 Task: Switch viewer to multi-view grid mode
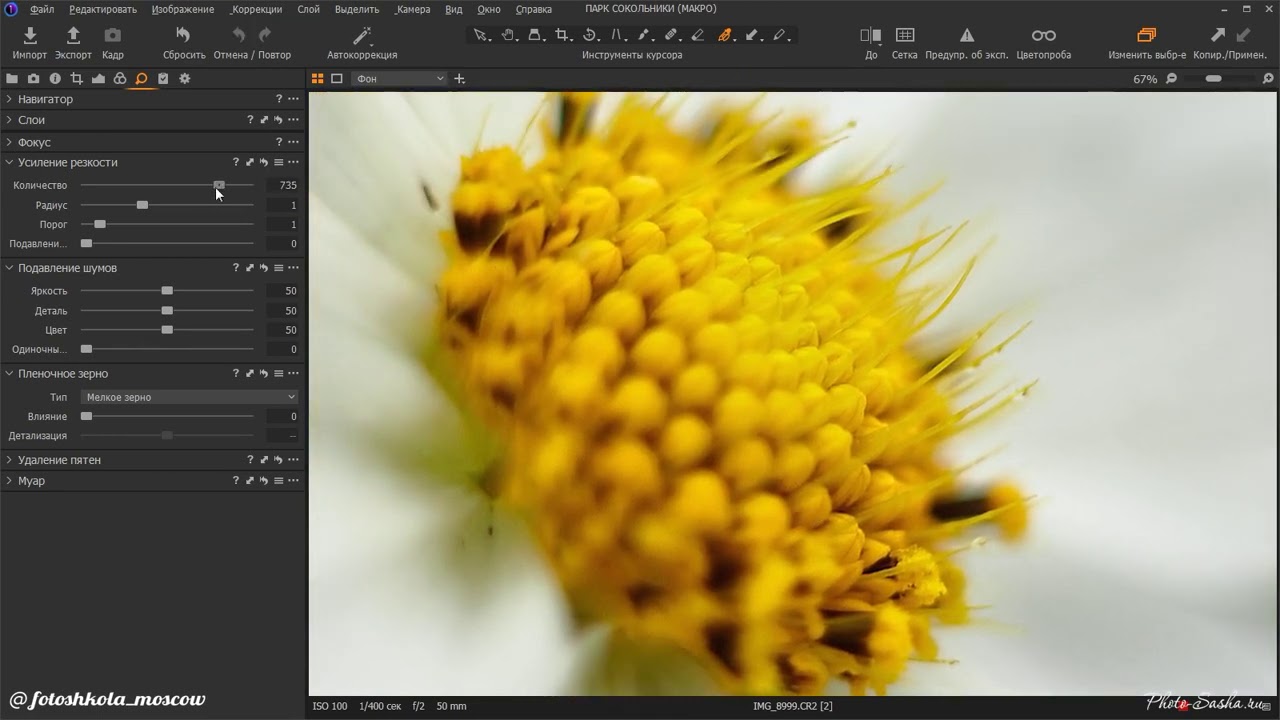coord(318,78)
